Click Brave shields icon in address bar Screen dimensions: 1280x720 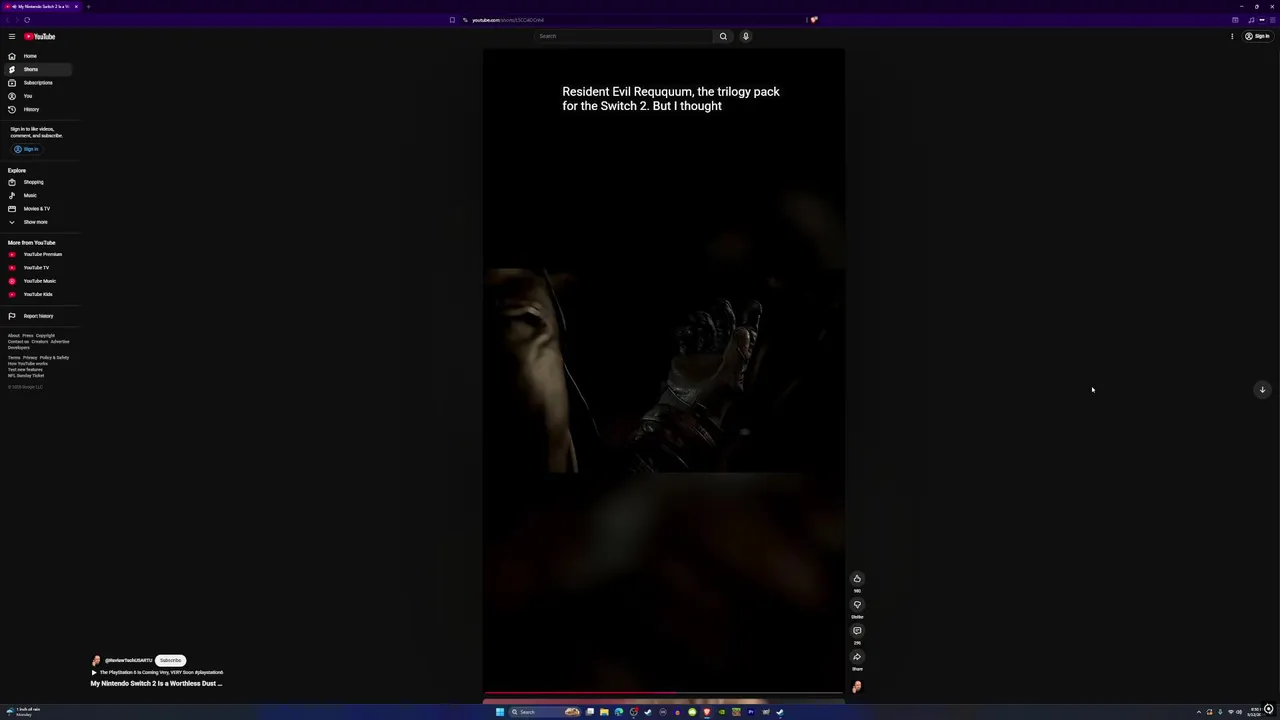coord(814,20)
